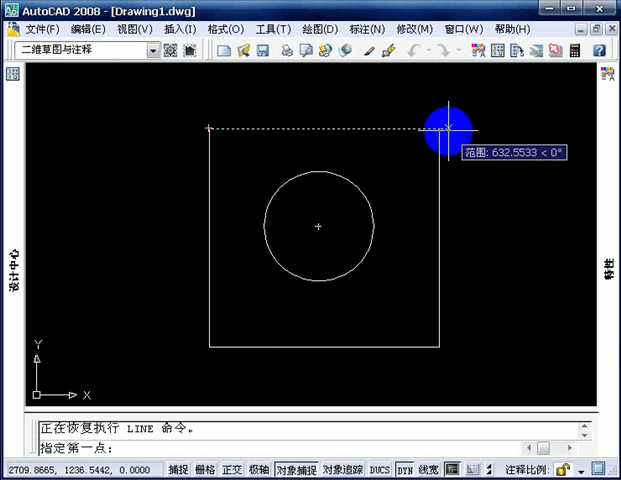Click the Block Editor pencil icon
621x480 pixels.
click(389, 50)
